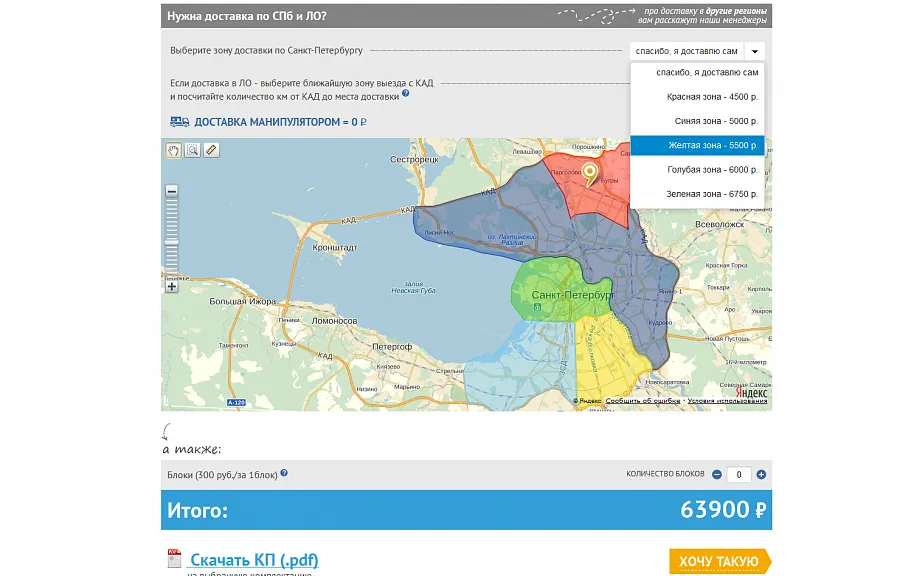Click the PDF file icon
This screenshot has height=576, width=900.
tap(174, 558)
